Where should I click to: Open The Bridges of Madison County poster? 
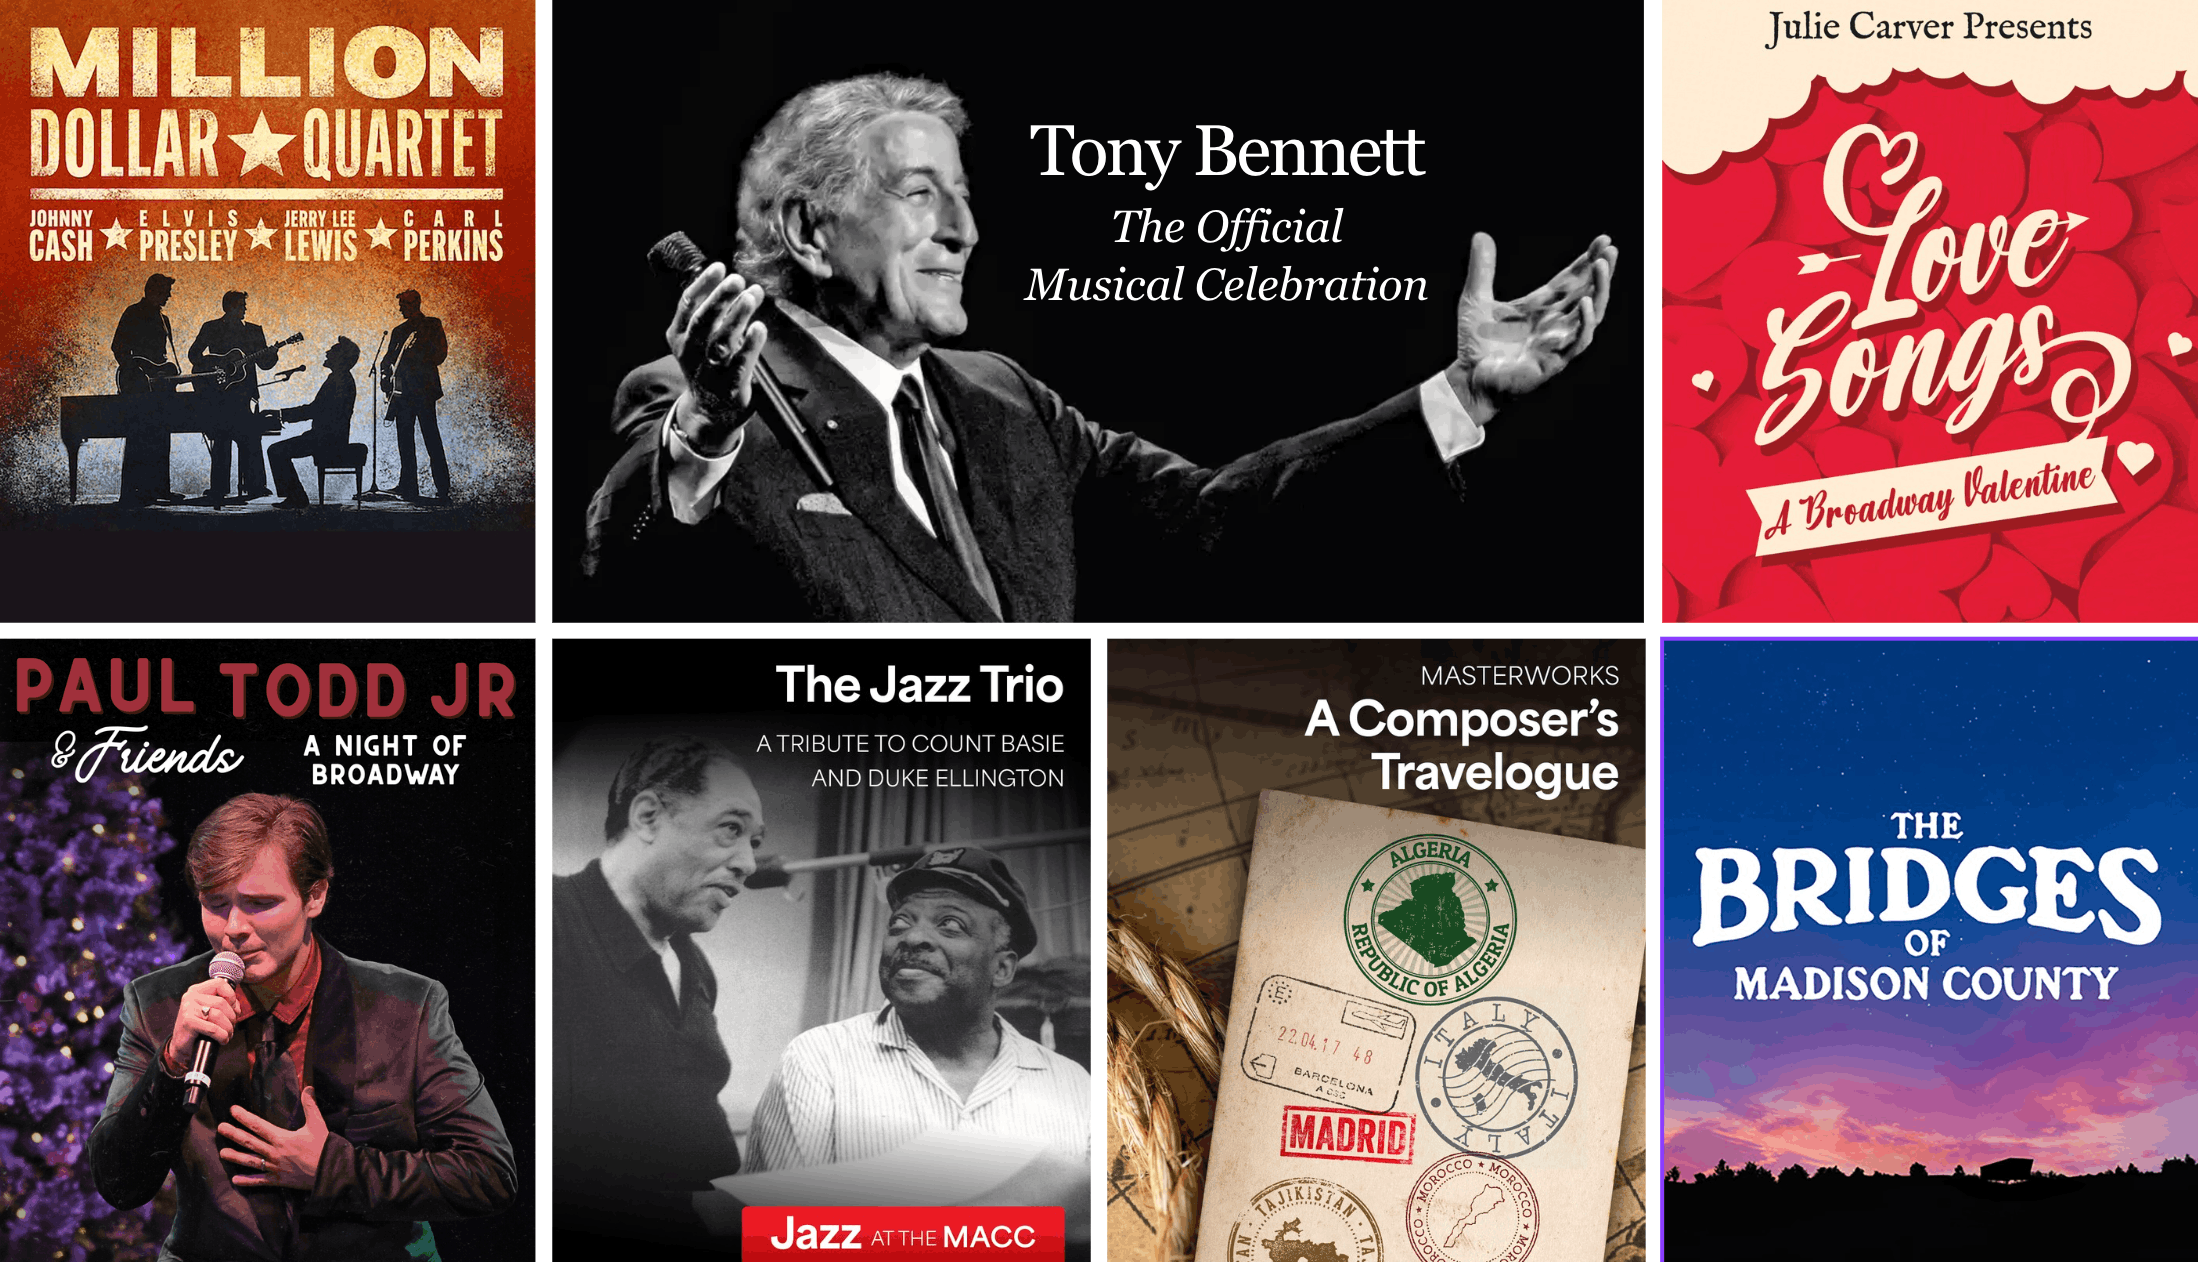point(1930,950)
